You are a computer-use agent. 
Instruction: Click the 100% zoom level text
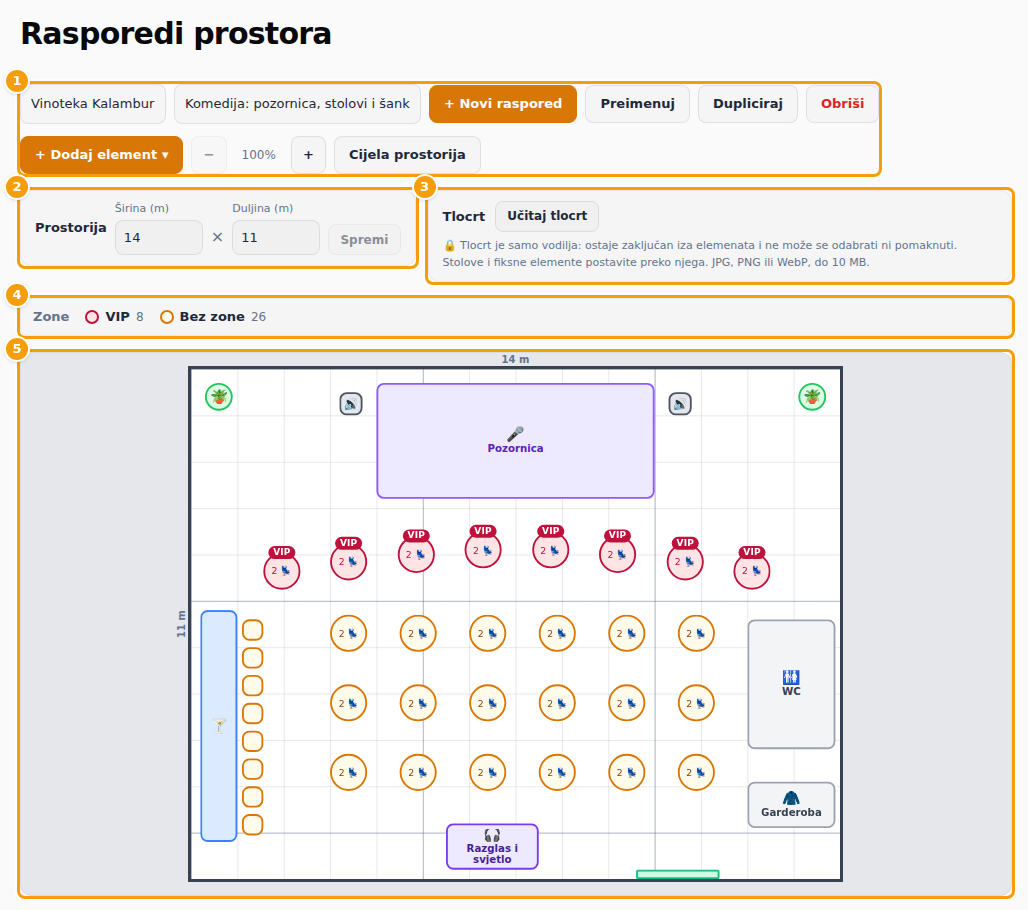(259, 155)
